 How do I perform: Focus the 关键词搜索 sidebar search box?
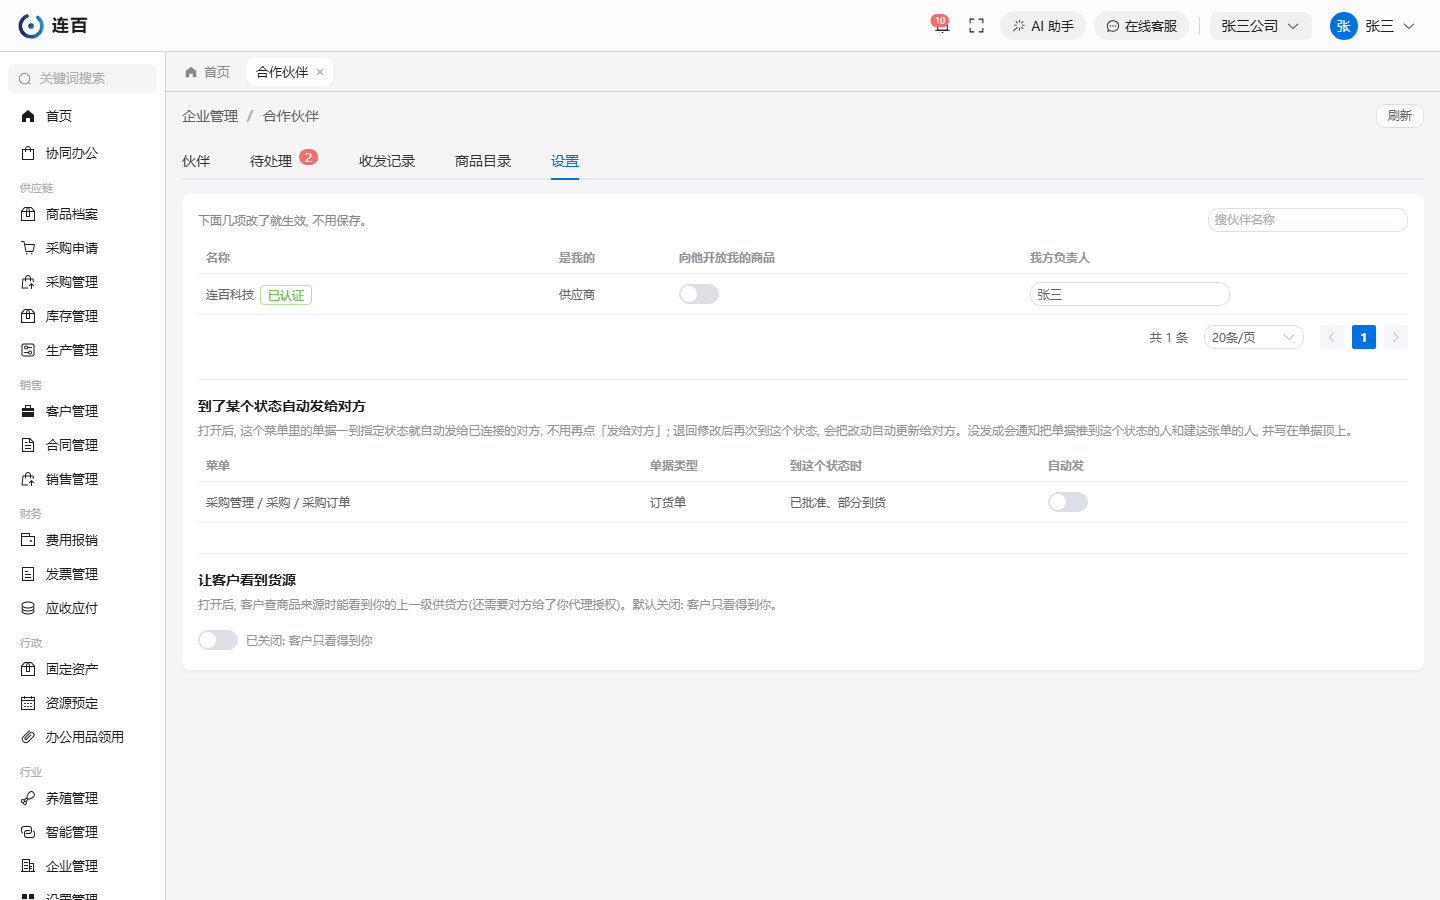click(x=82, y=78)
